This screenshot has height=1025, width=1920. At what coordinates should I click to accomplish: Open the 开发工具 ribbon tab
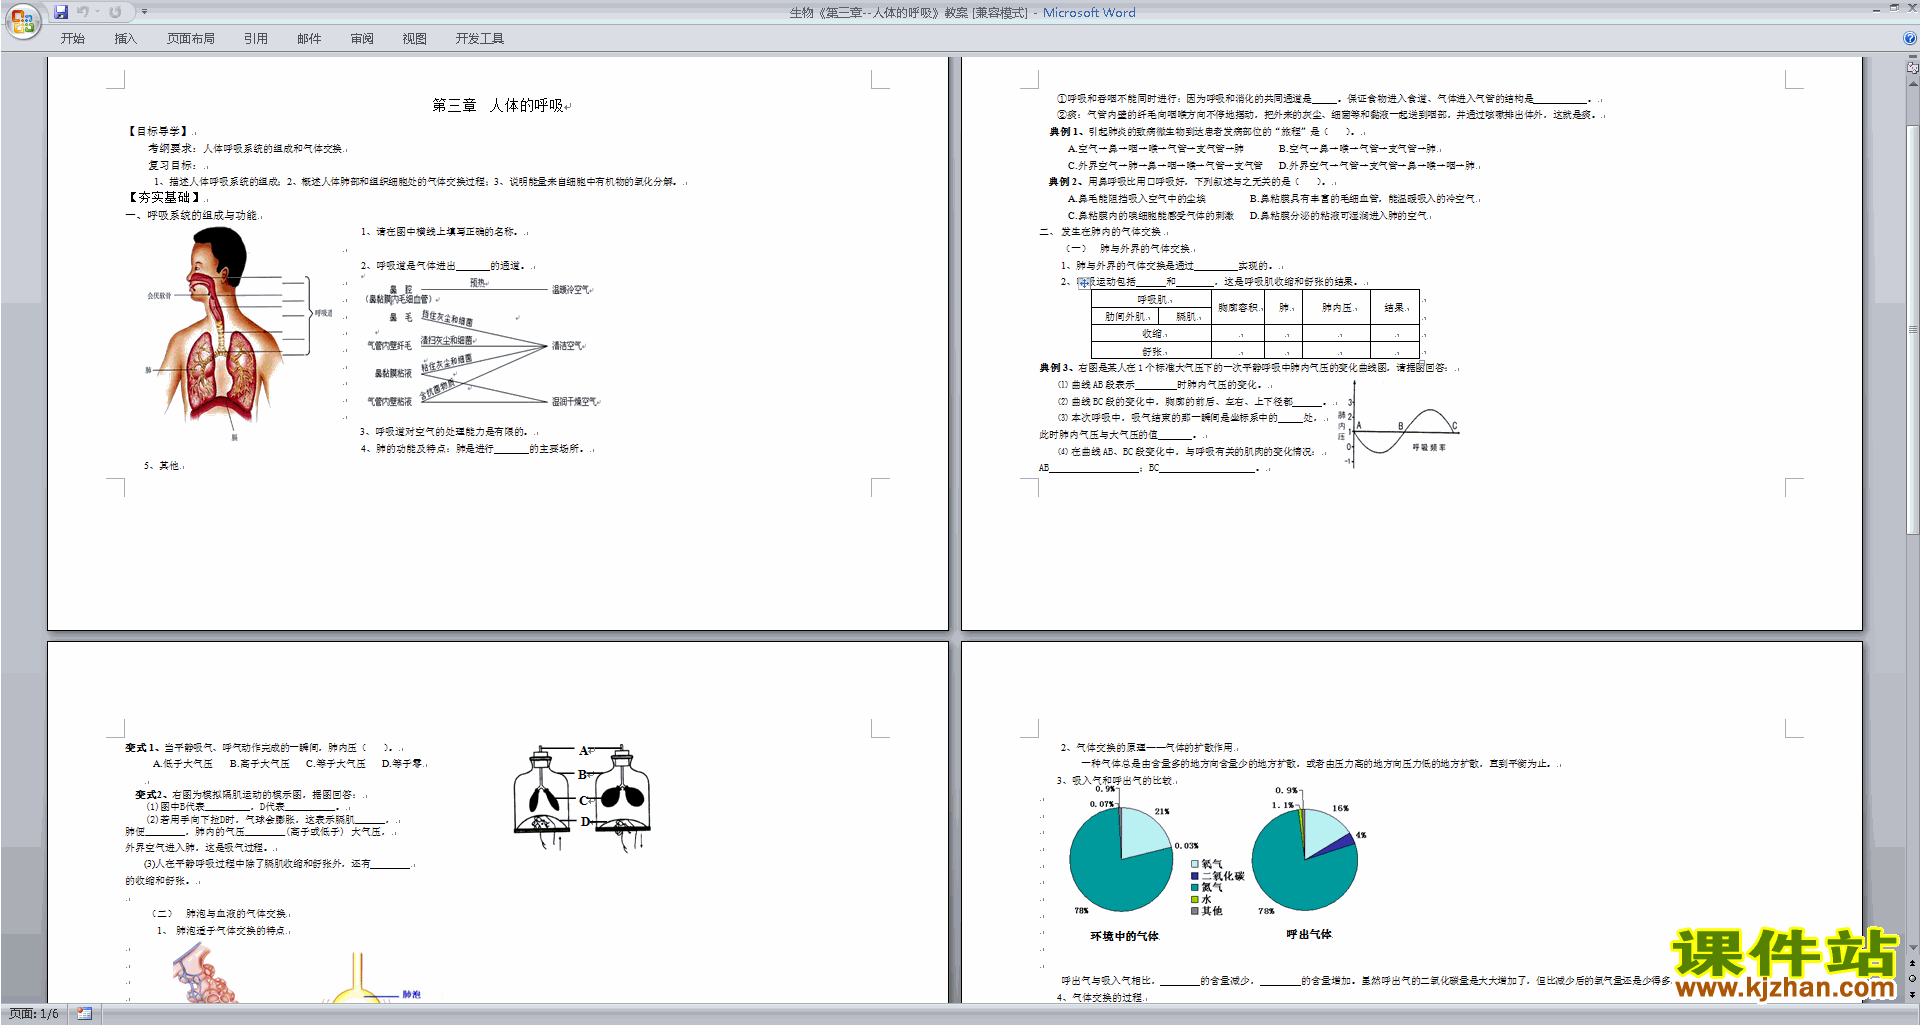(x=480, y=38)
